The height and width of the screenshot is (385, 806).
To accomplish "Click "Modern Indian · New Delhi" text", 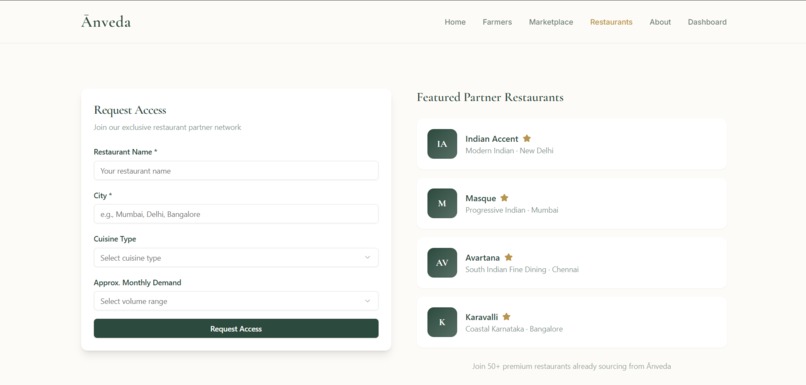I will tap(509, 151).
